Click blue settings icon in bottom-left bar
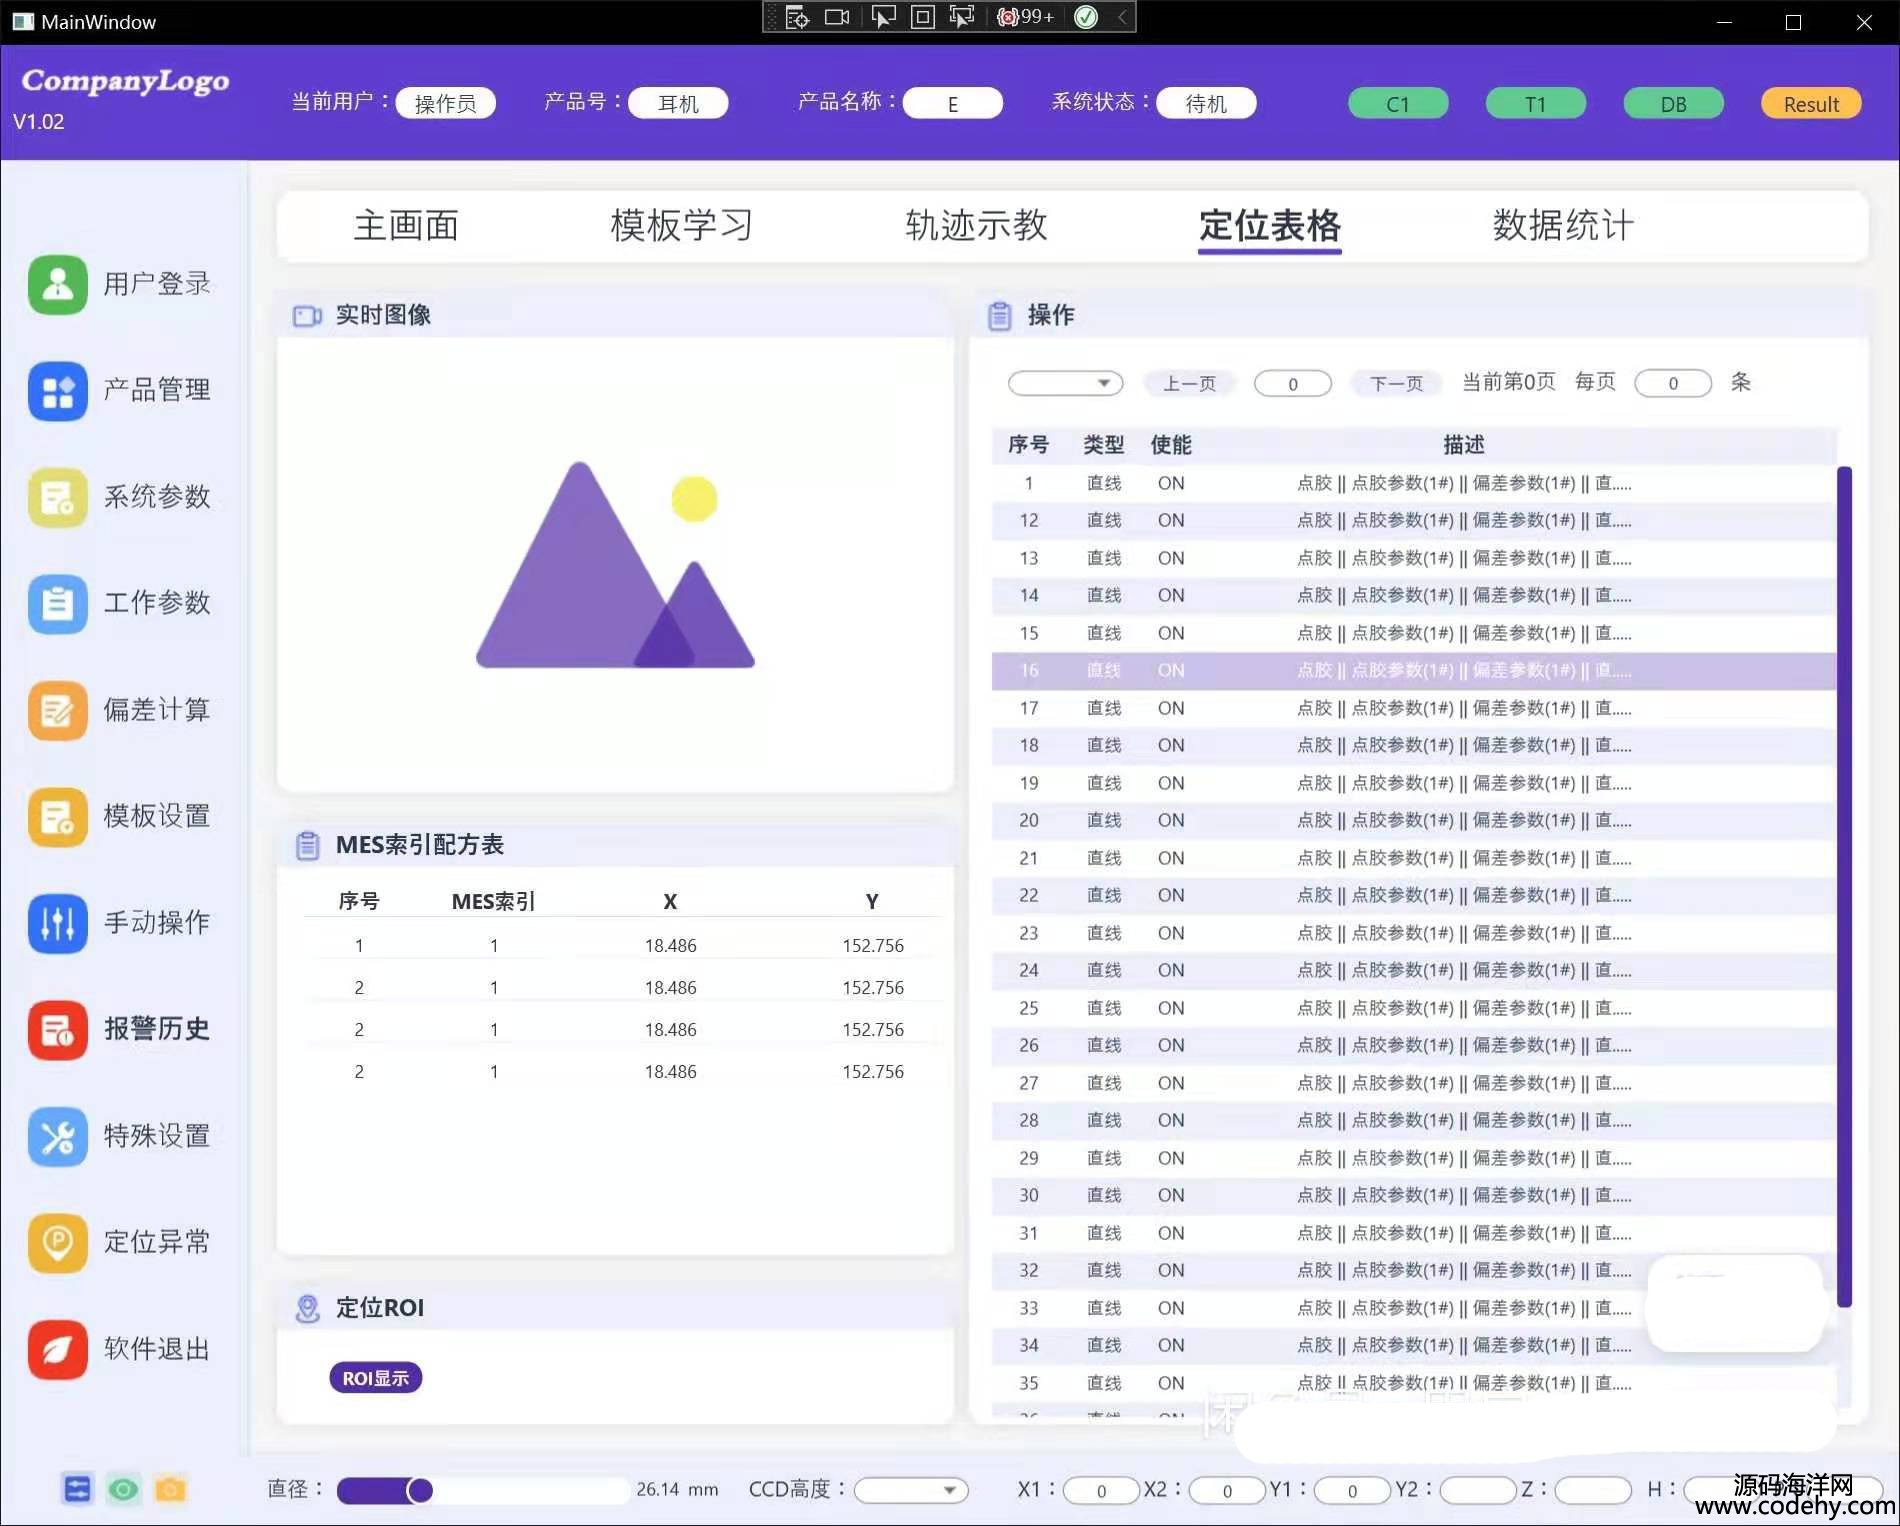 (x=77, y=1489)
